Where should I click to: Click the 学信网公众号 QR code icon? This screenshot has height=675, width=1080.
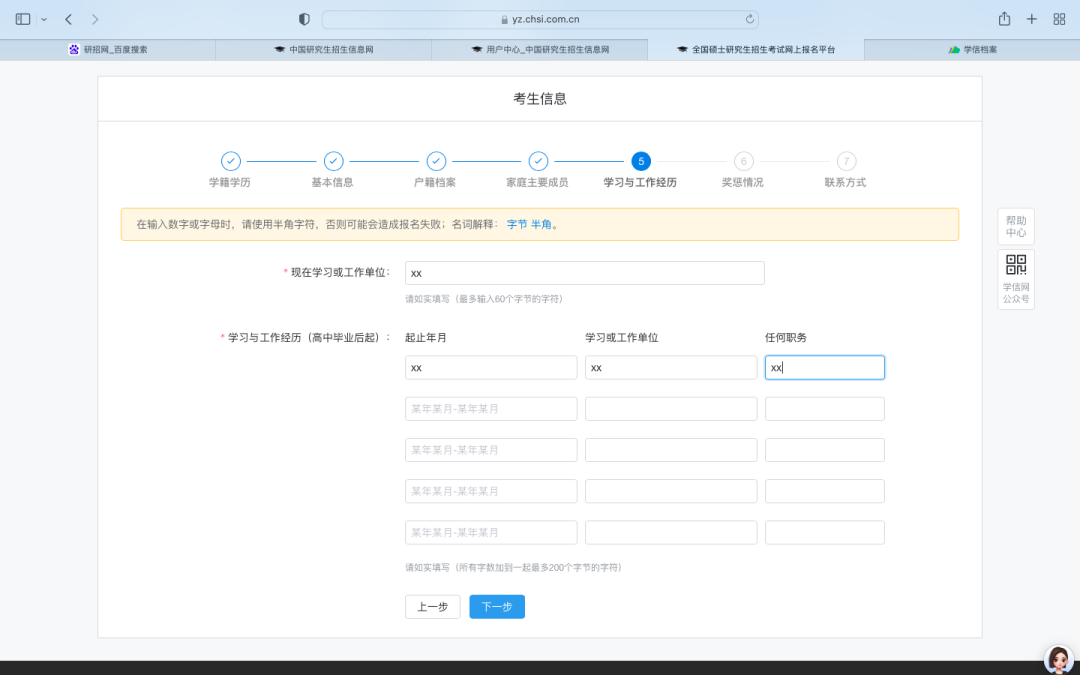tap(1015, 265)
